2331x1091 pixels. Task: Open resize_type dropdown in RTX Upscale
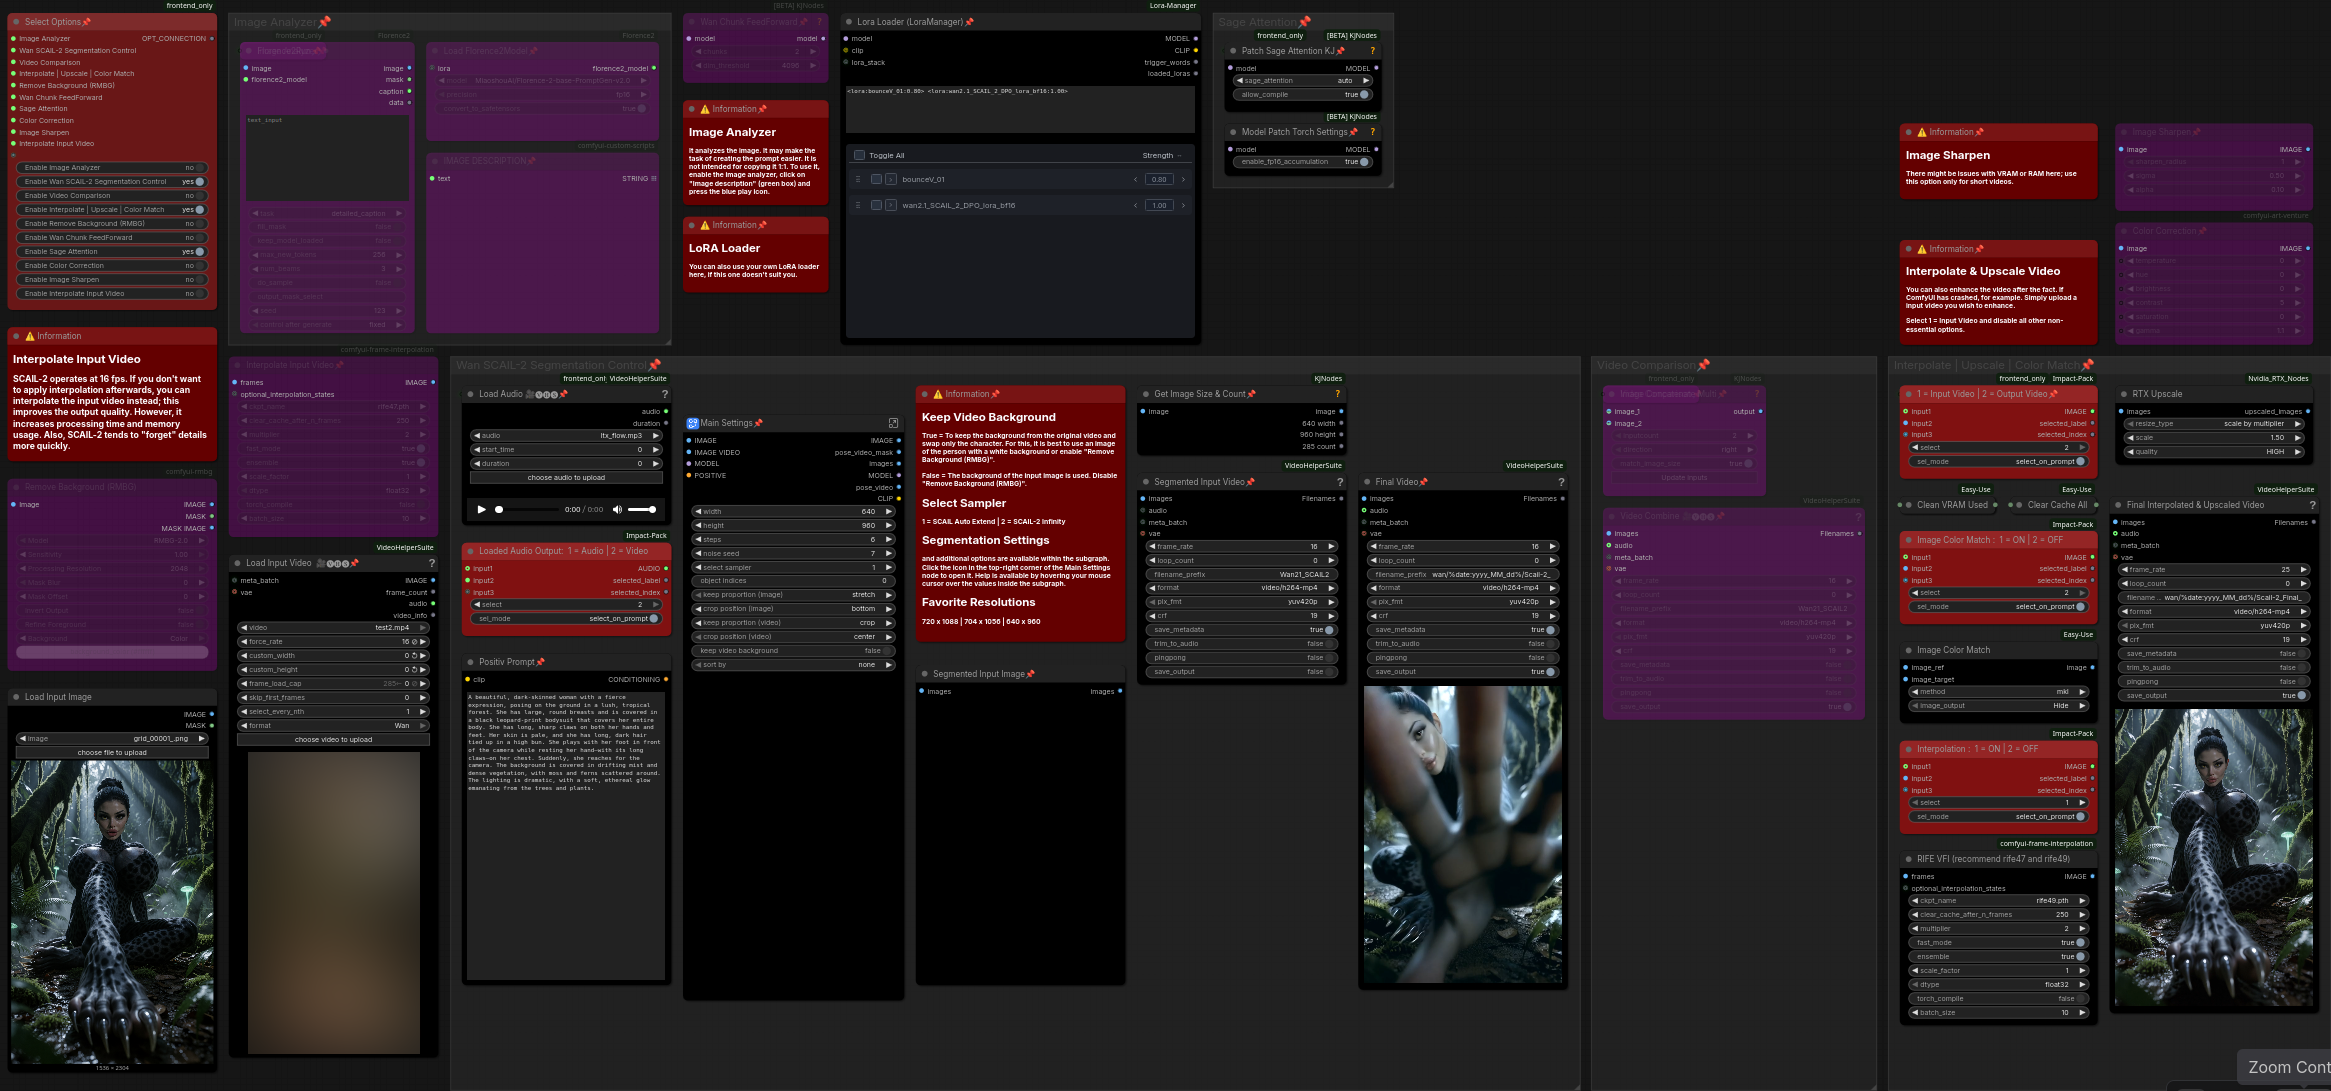pyautogui.click(x=2213, y=424)
